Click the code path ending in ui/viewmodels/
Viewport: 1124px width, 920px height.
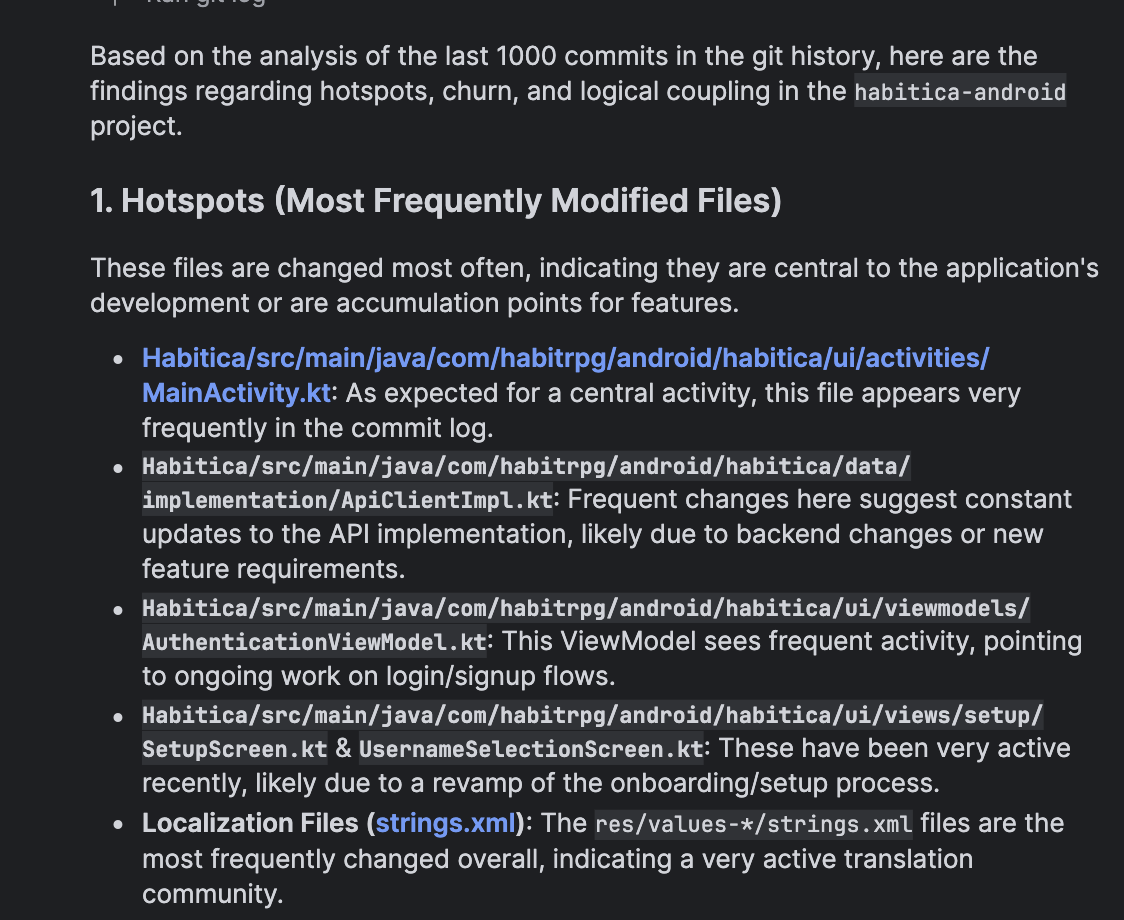coord(585,608)
